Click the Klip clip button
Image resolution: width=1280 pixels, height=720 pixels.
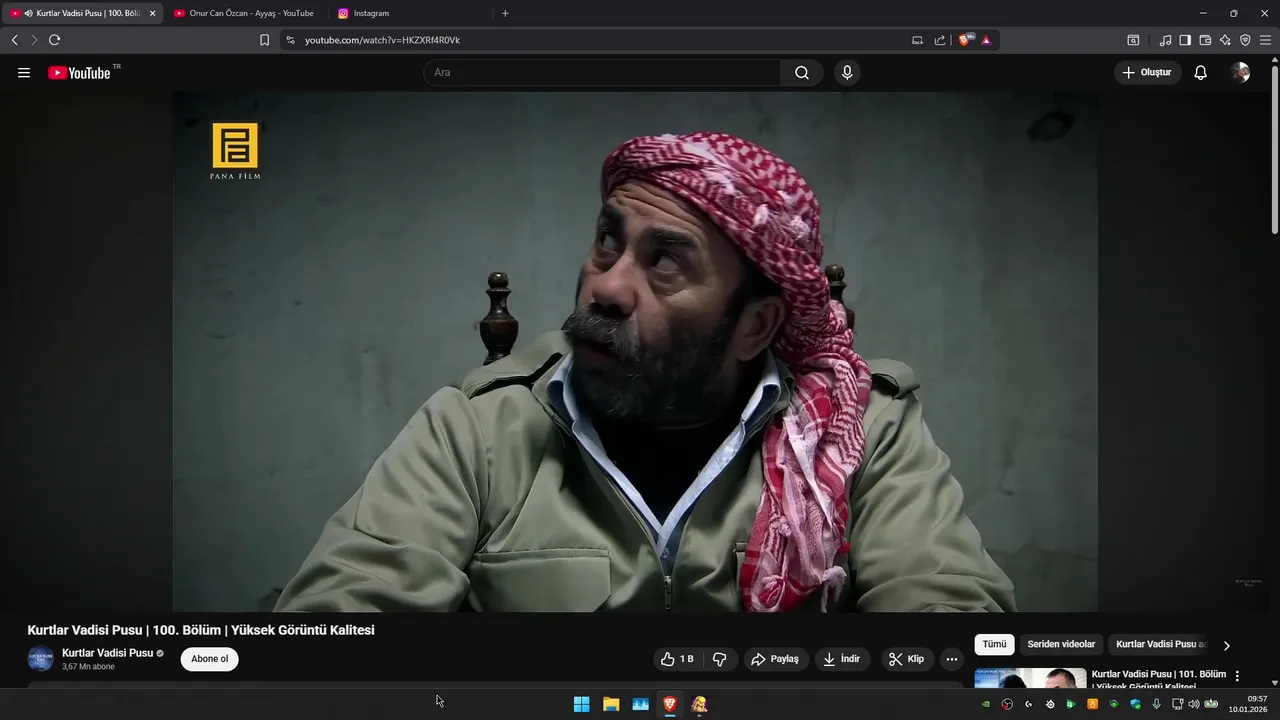click(x=907, y=659)
